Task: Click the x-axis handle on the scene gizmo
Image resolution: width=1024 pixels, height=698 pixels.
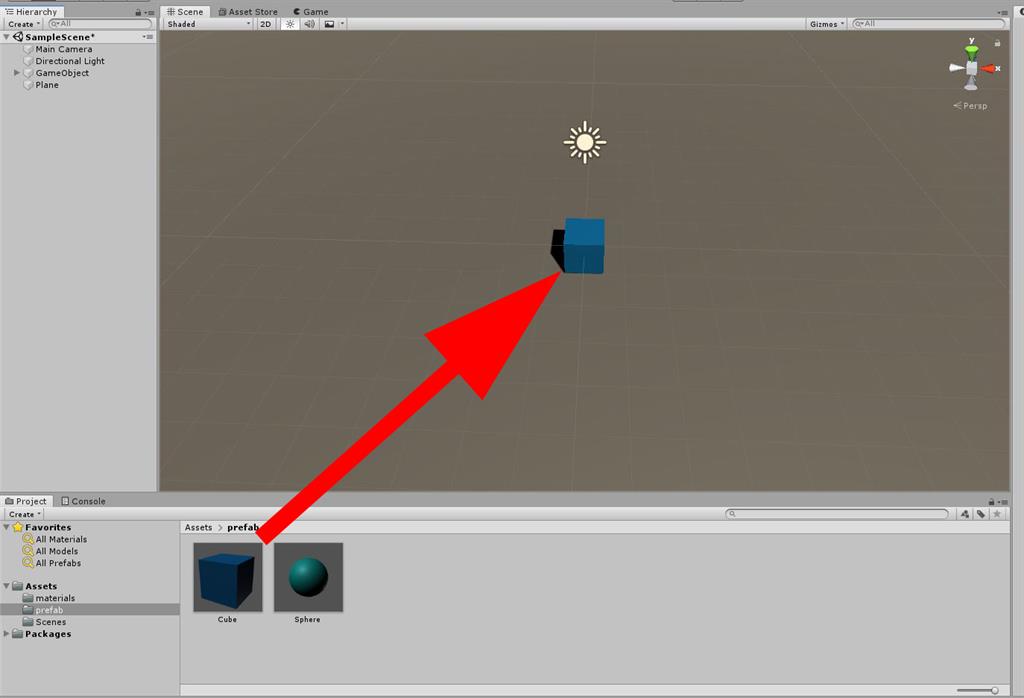Action: click(x=990, y=68)
